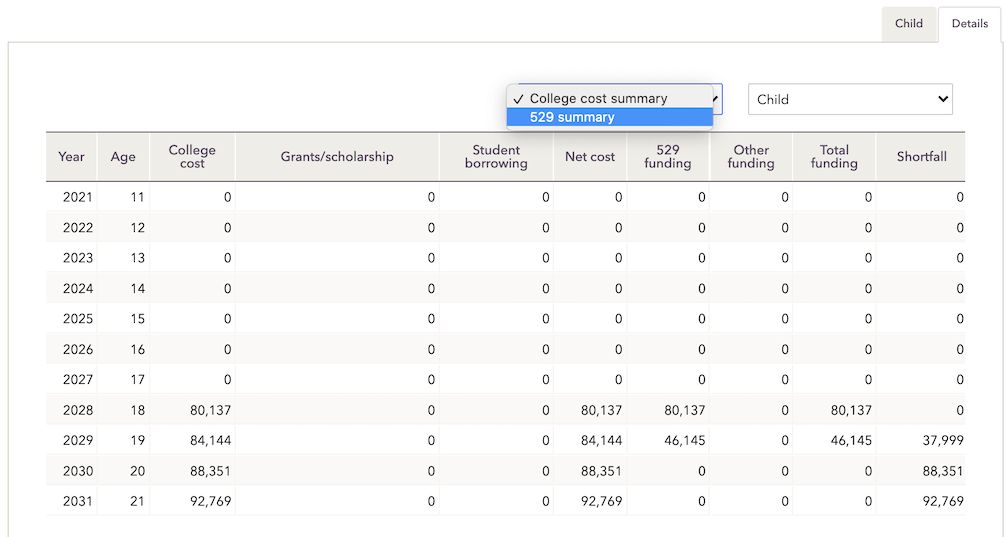
Task: Click the Other funding column header
Action: point(751,157)
